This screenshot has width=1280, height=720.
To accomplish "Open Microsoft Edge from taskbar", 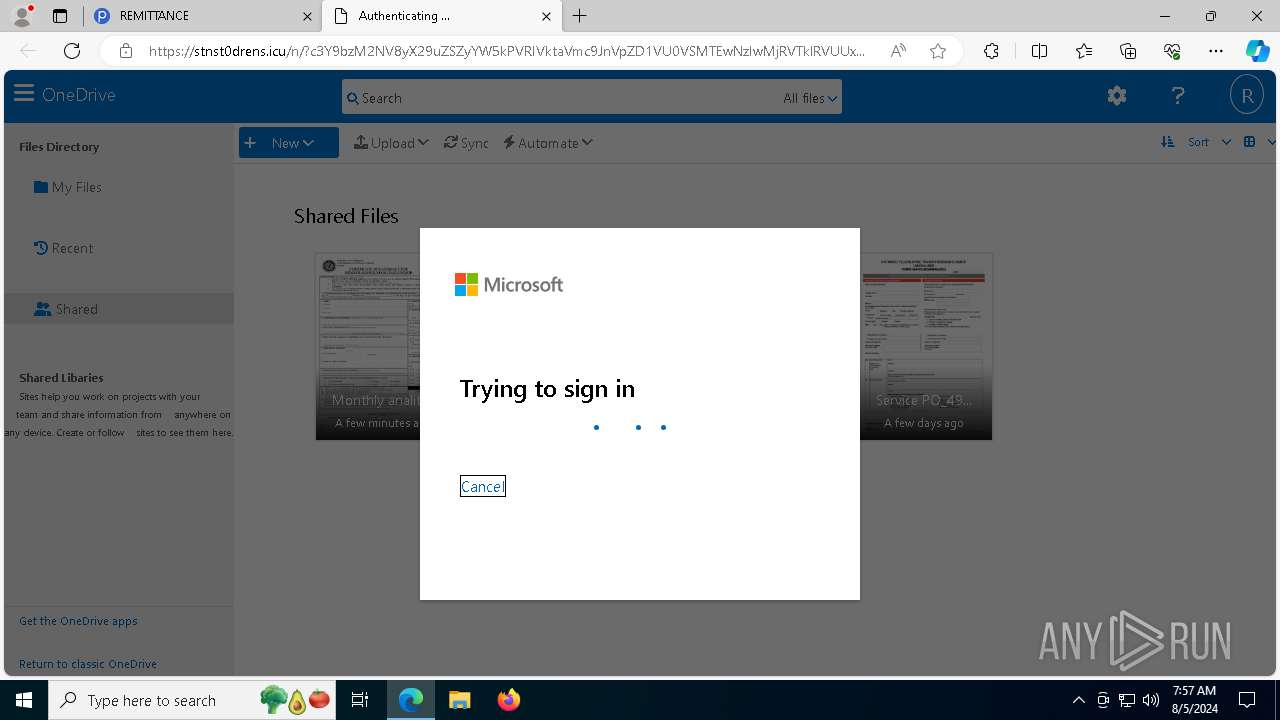I will click(x=411, y=700).
